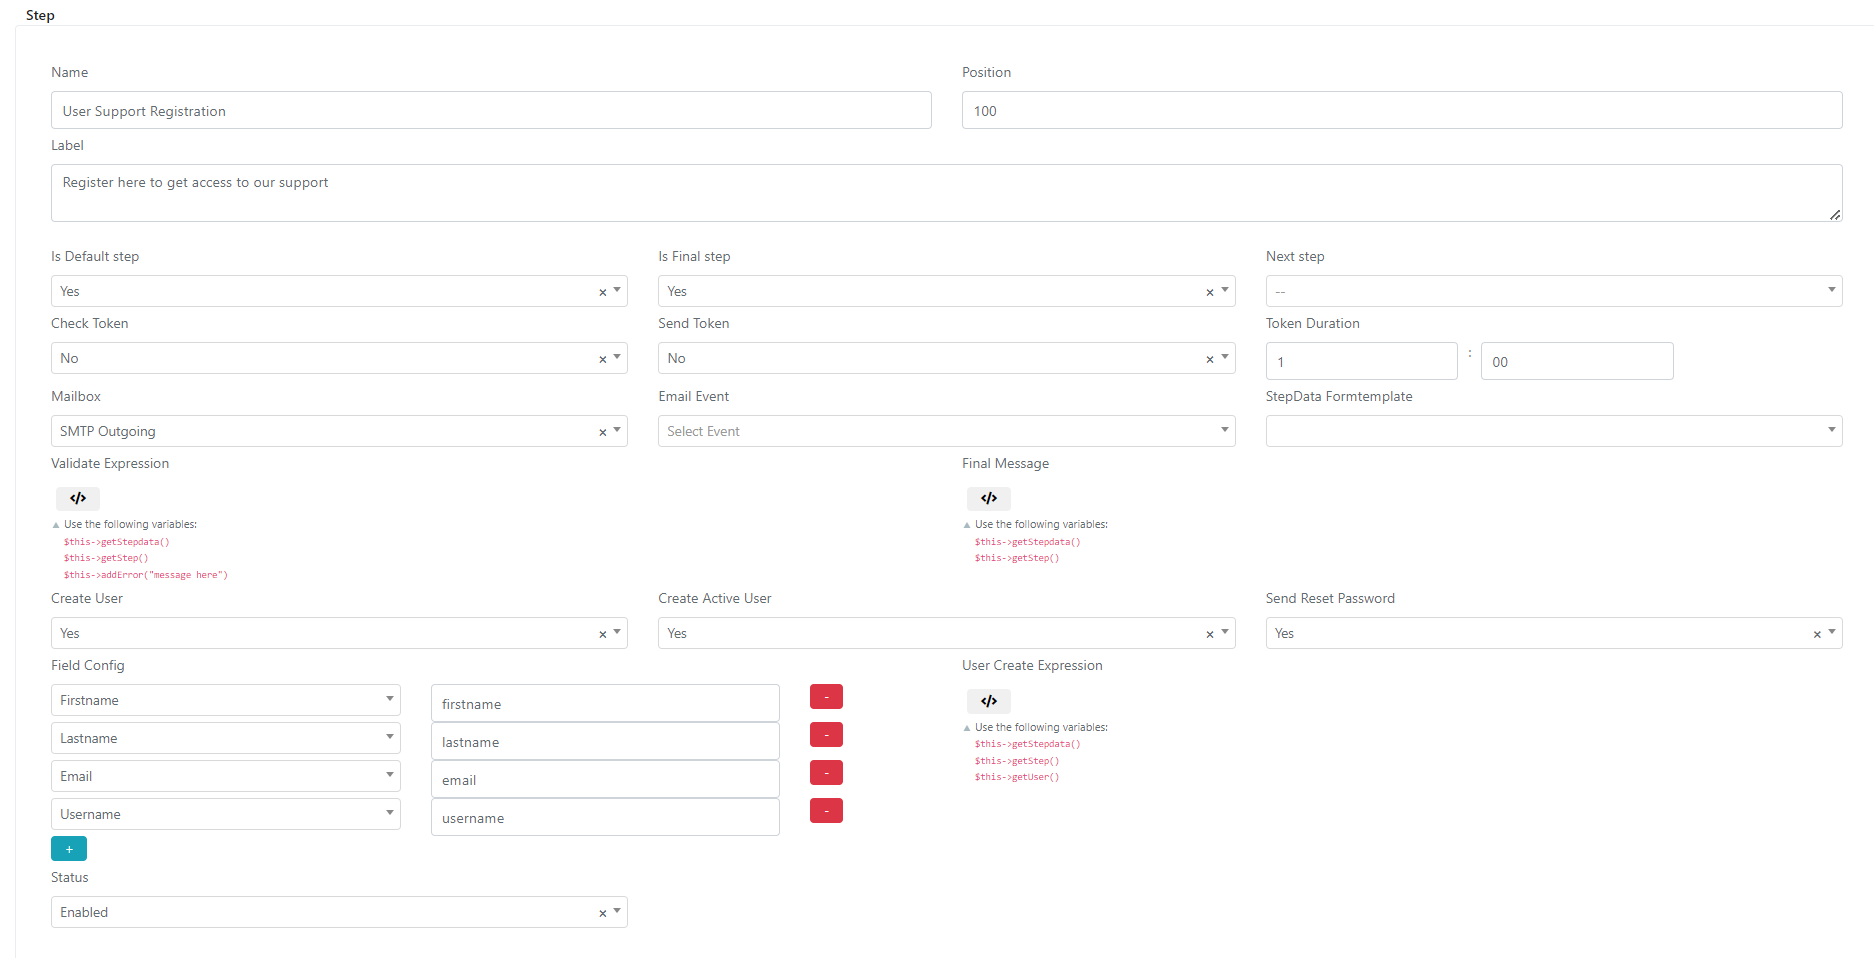Focus the Token Duration minutes field
Image resolution: width=1874 pixels, height=958 pixels.
[x=1577, y=361]
